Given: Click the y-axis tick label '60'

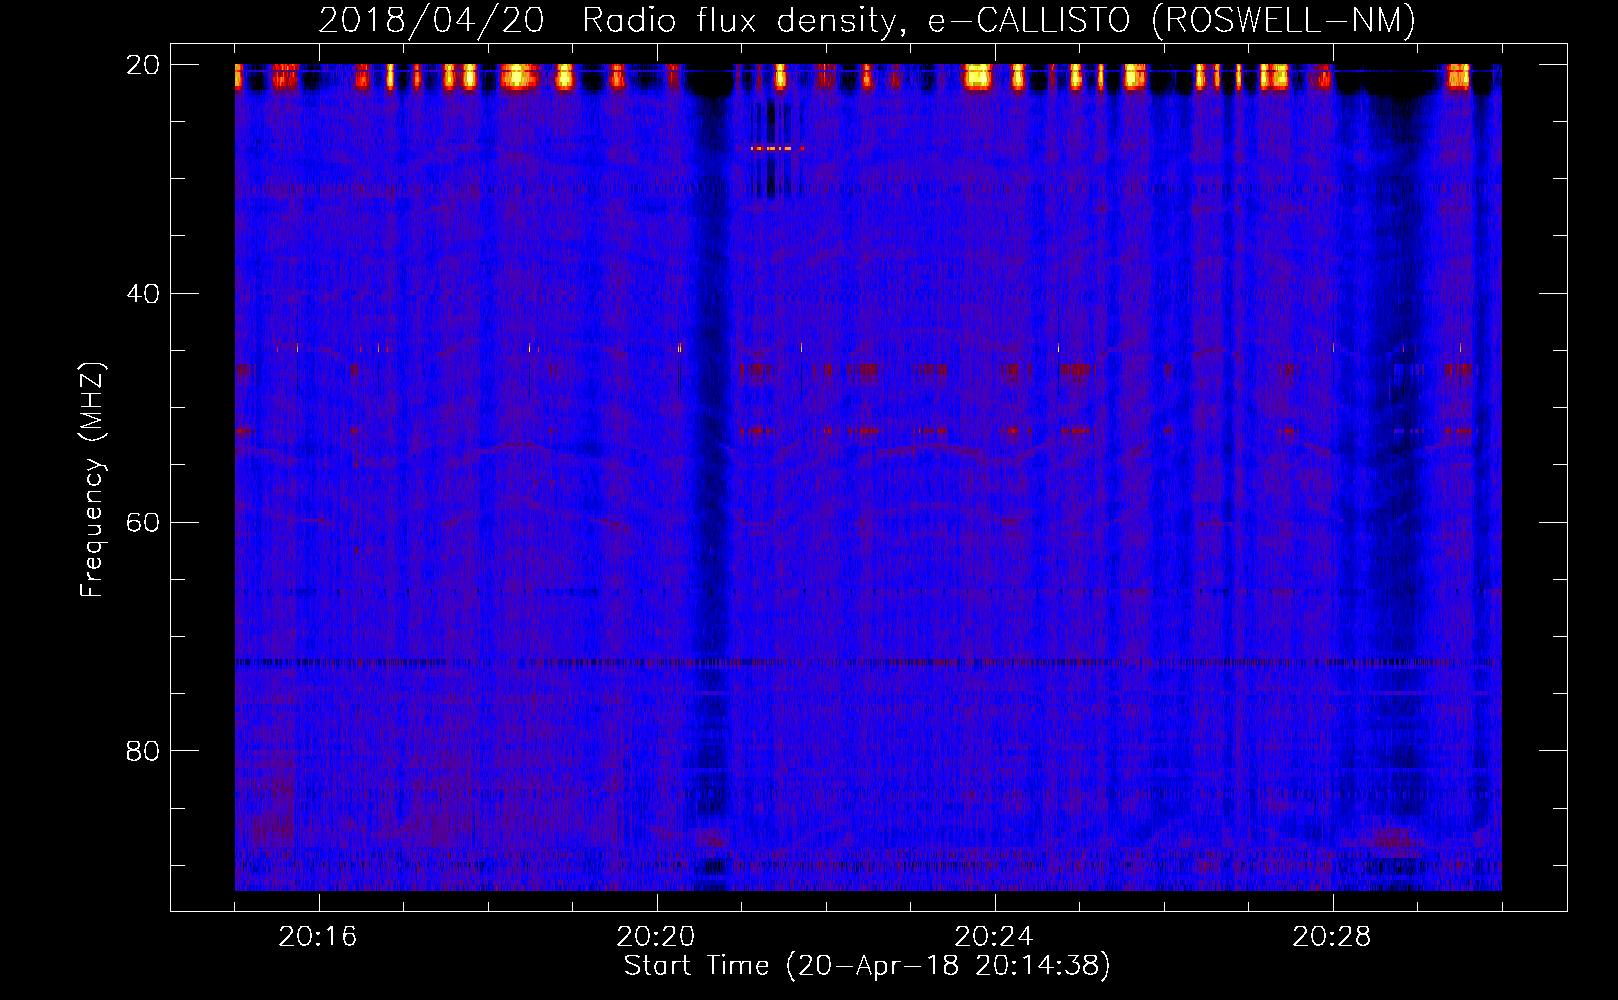Looking at the screenshot, I should pos(143,522).
